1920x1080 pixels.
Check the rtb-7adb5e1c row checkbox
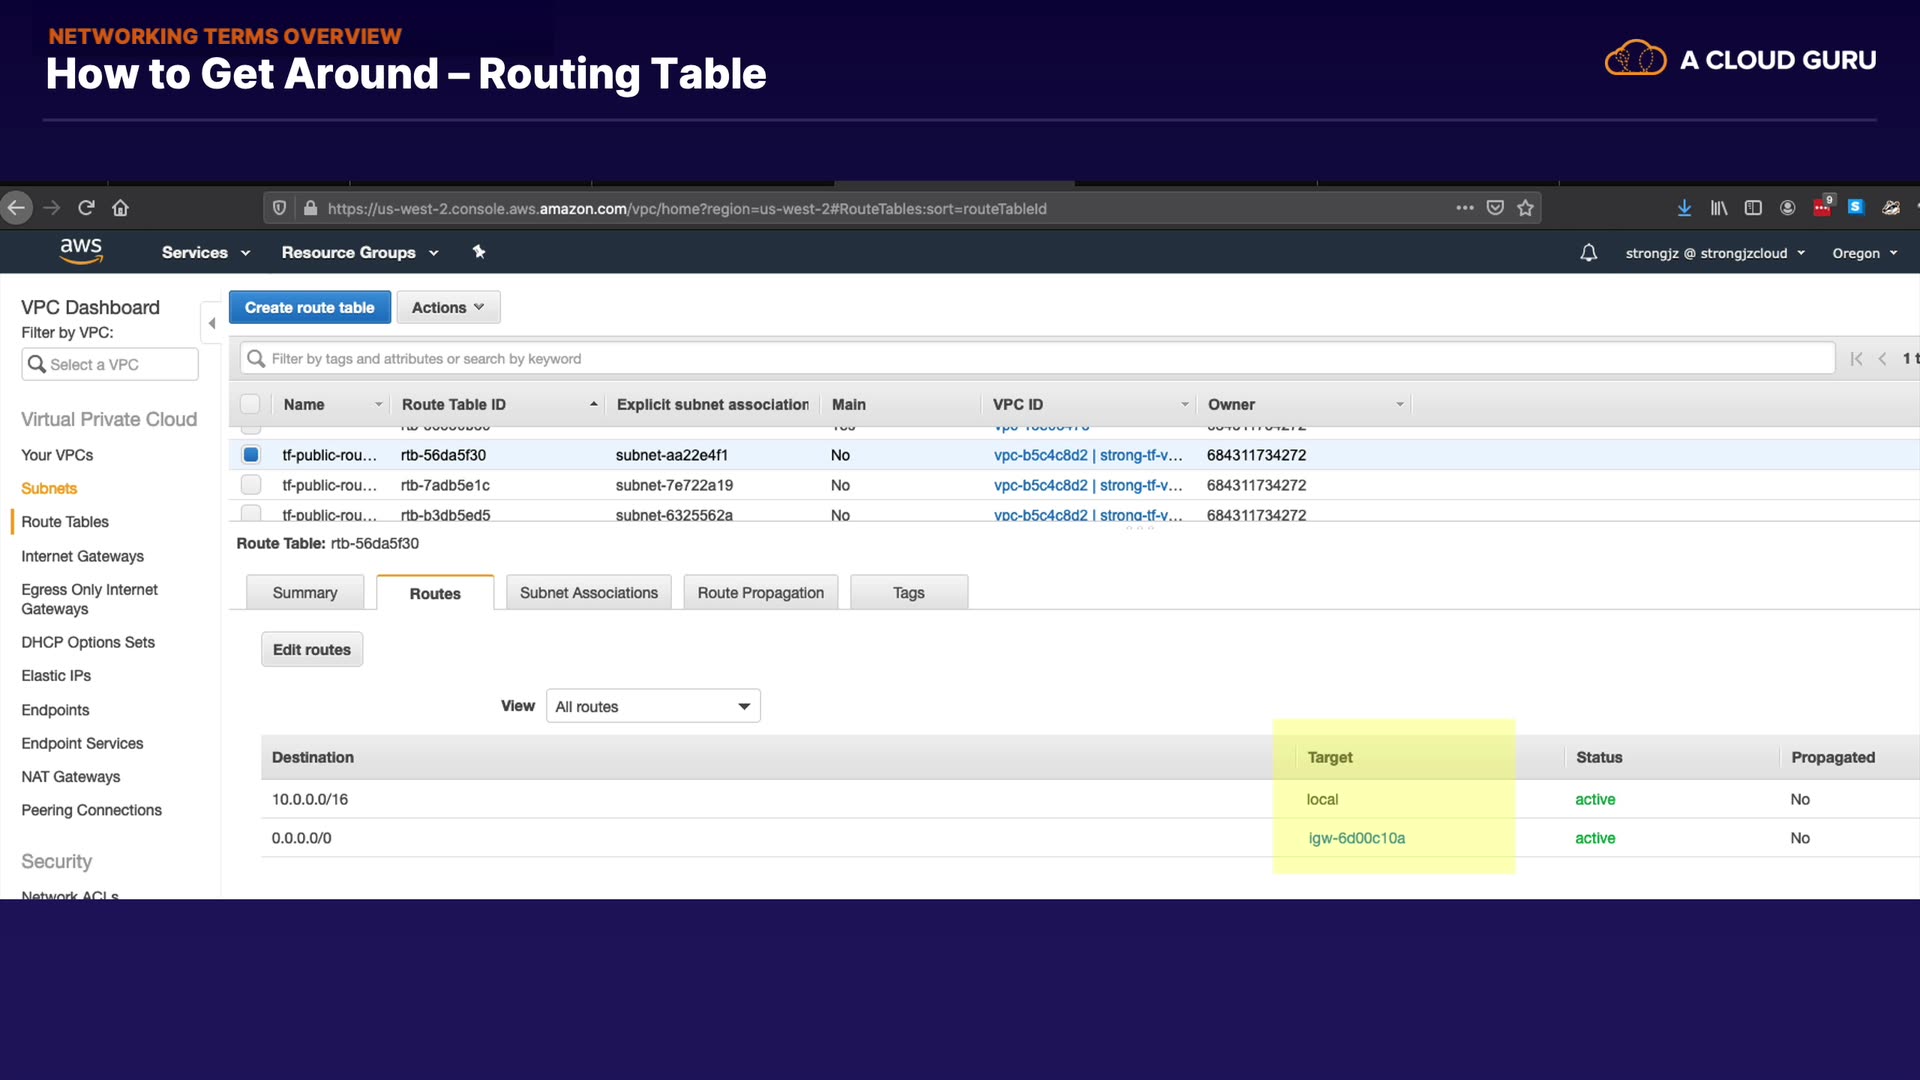coord(251,485)
